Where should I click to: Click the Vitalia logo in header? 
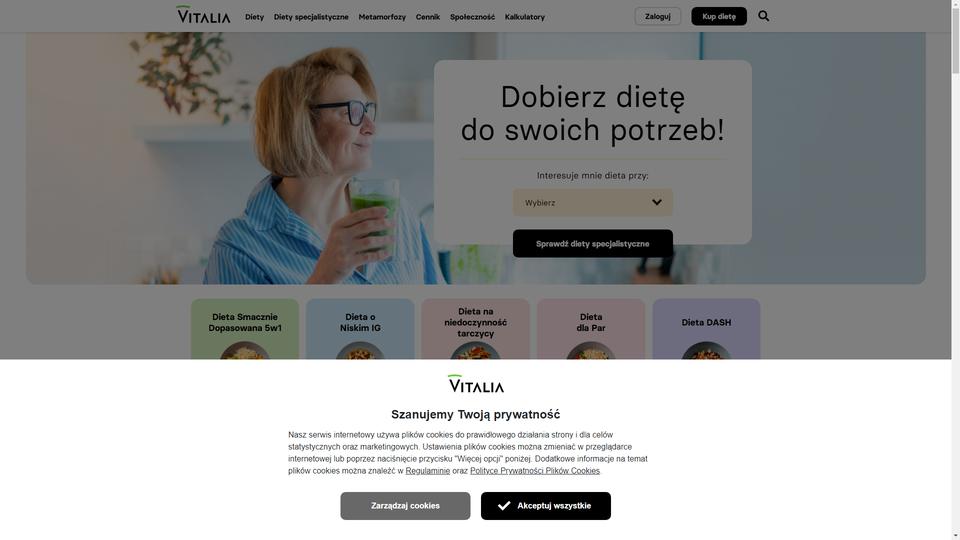[x=203, y=15]
